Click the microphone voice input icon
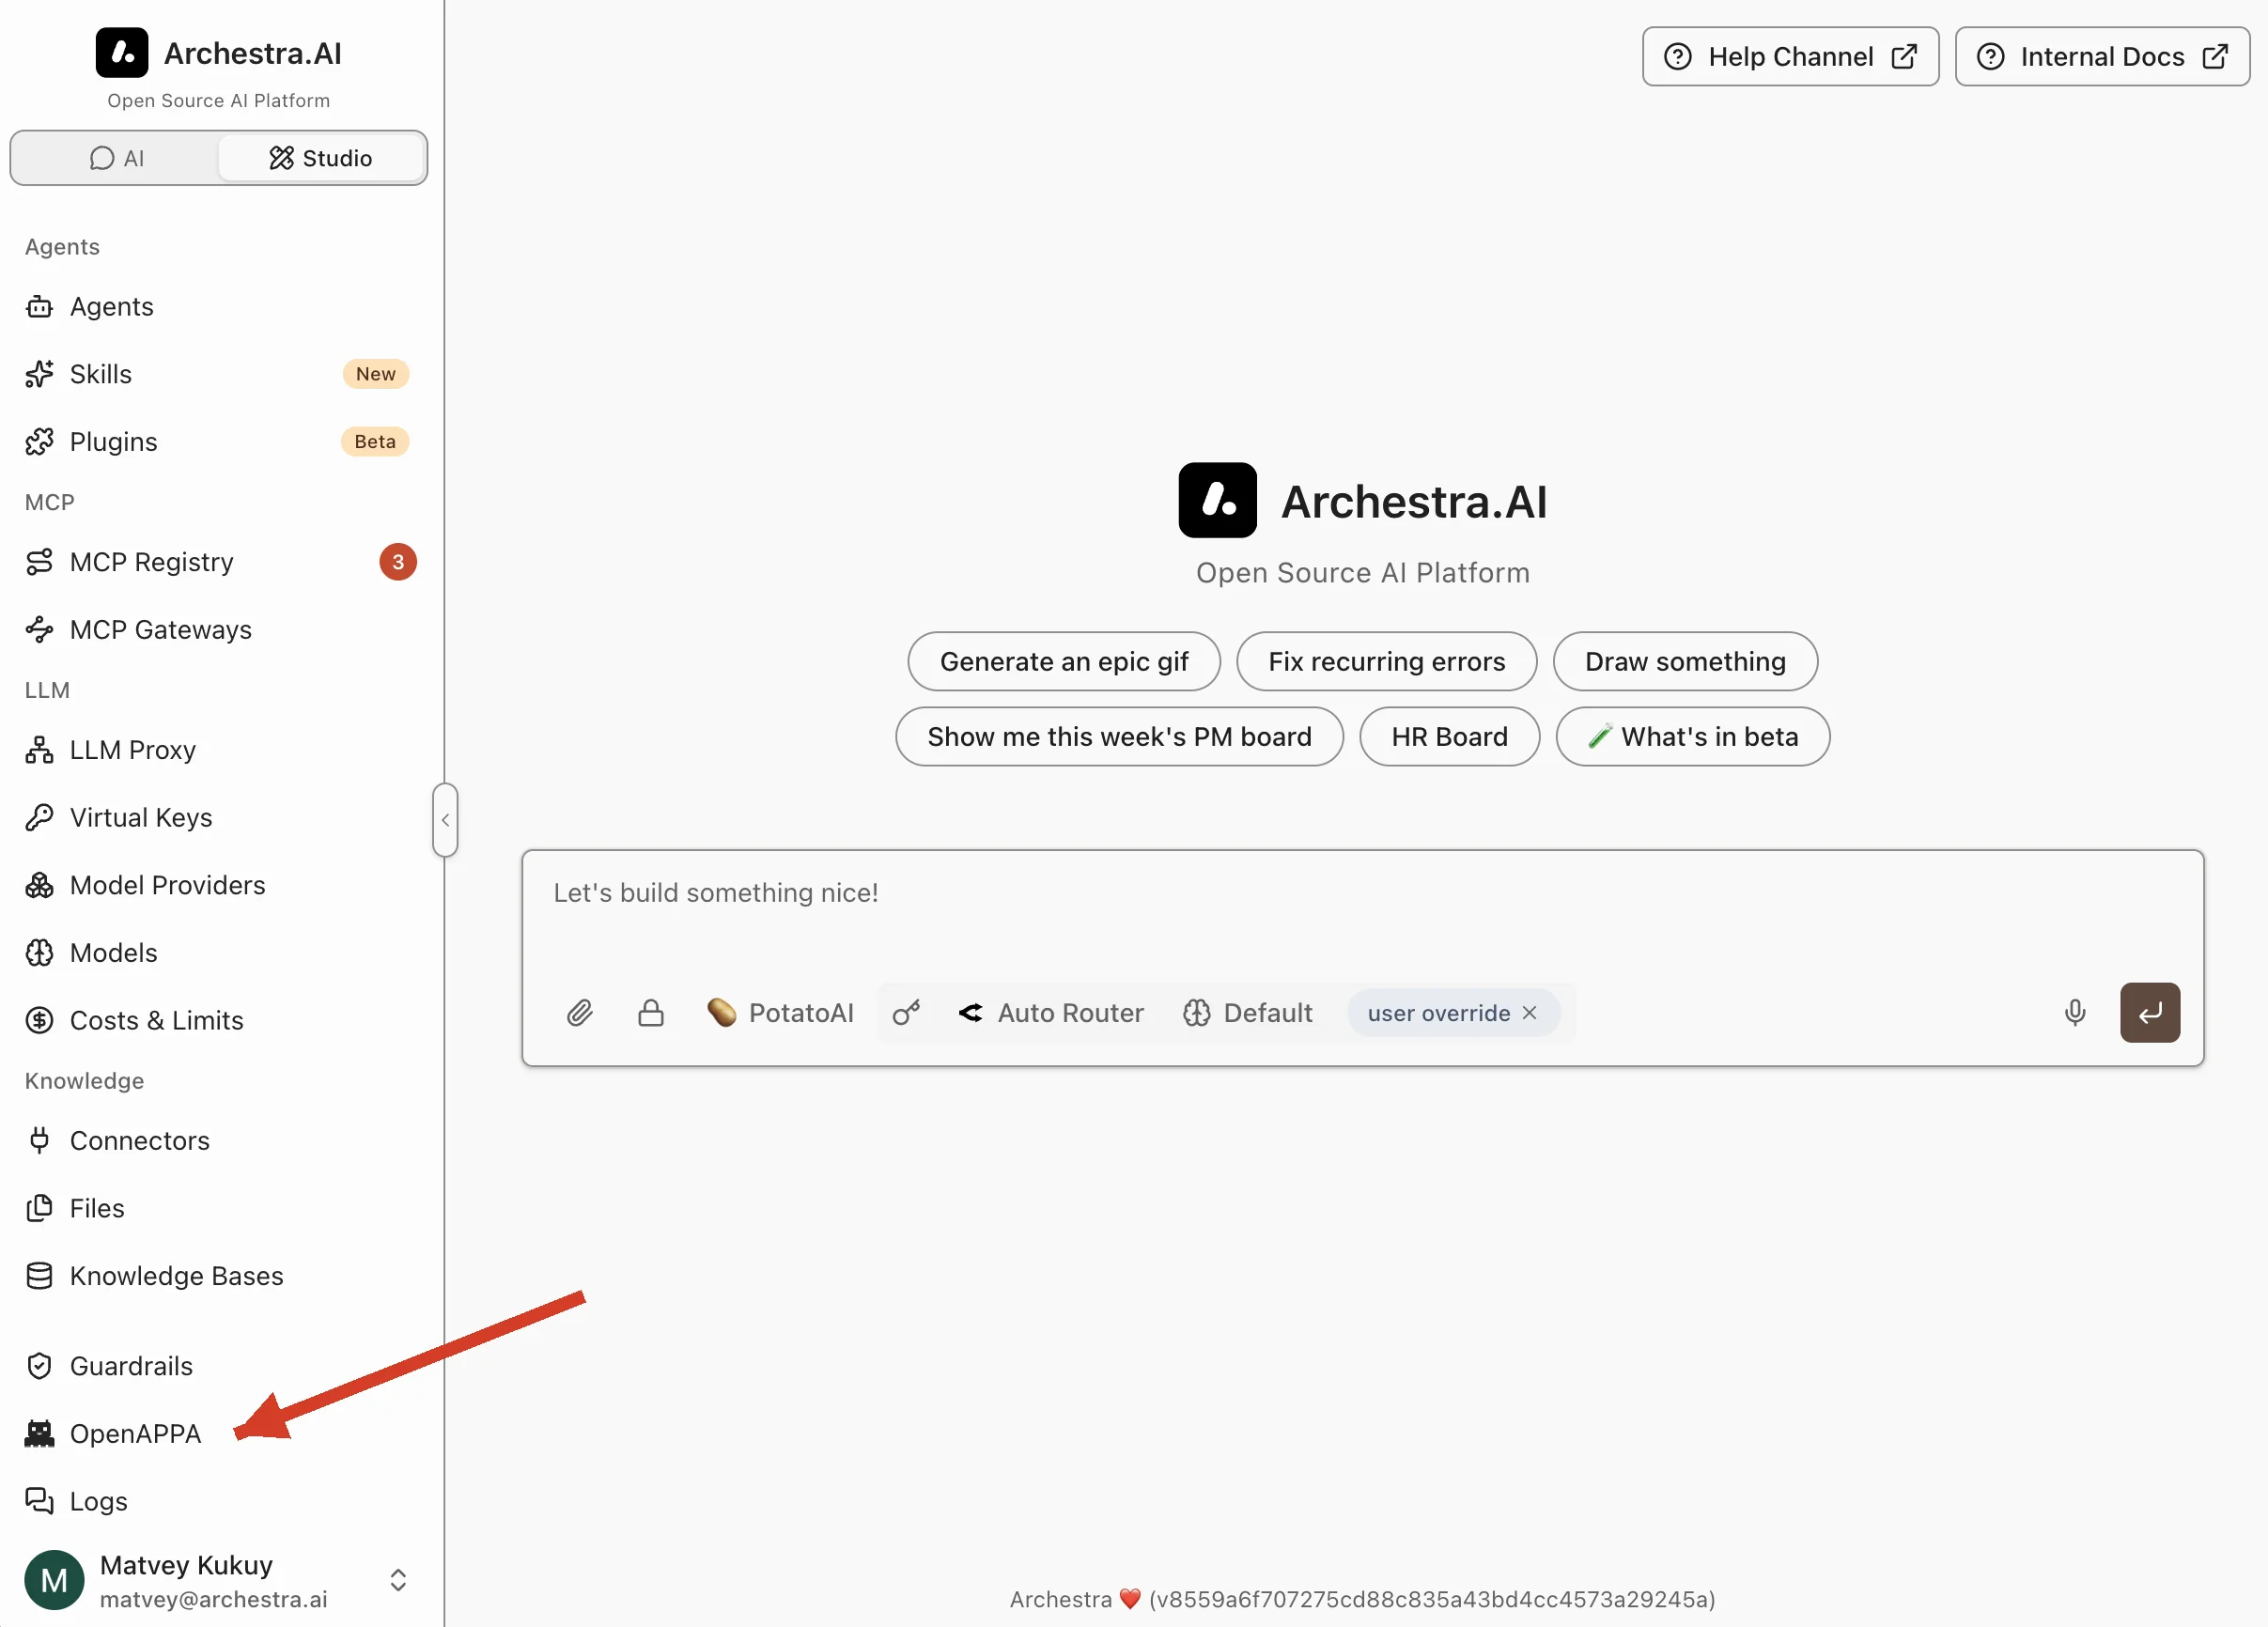2268x1627 pixels. click(2075, 1013)
